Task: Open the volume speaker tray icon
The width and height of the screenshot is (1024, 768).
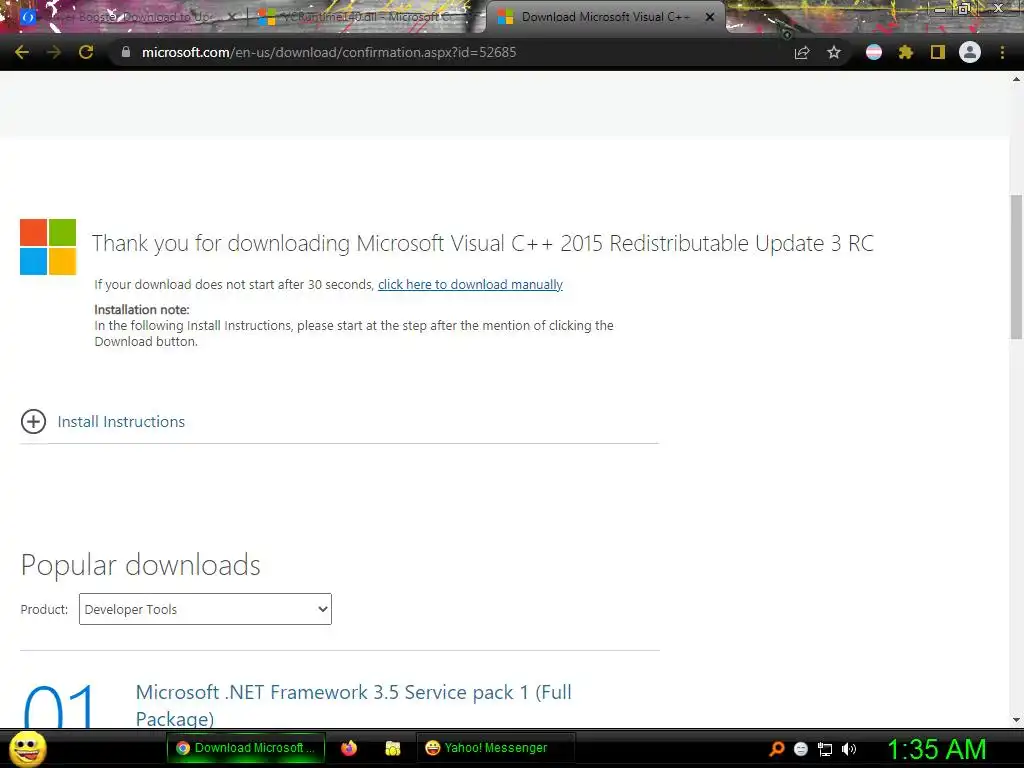Action: coord(849,749)
